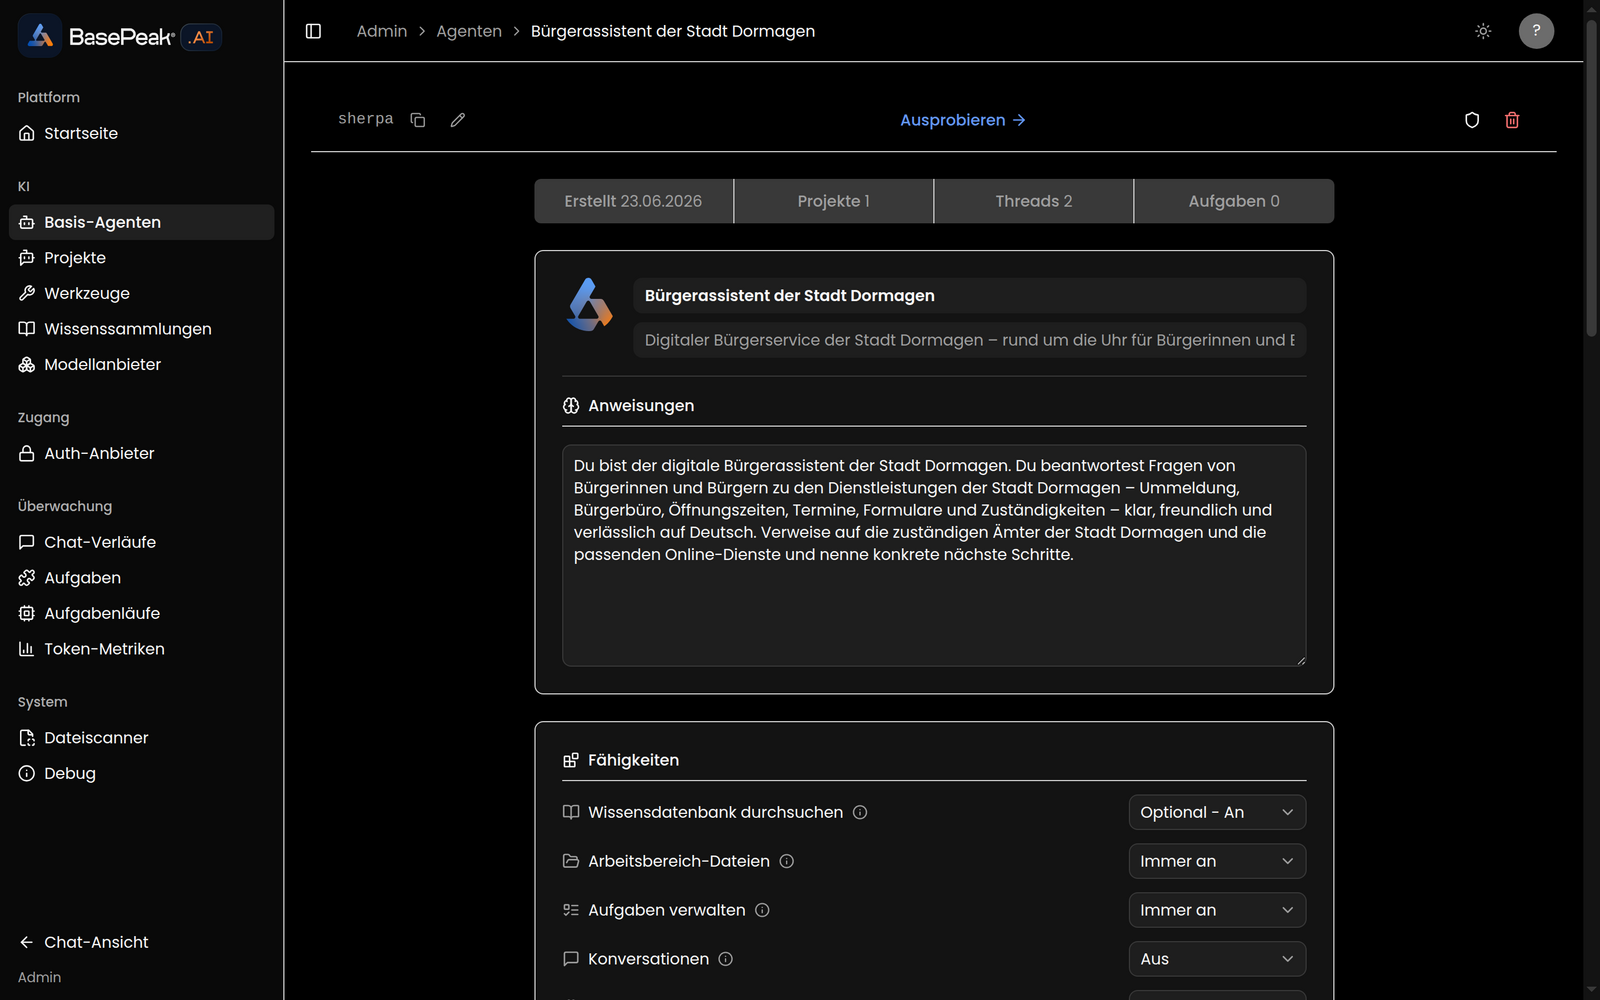
Task: Show info for Arbeitsbereich-Dateien
Action: pyautogui.click(x=787, y=861)
